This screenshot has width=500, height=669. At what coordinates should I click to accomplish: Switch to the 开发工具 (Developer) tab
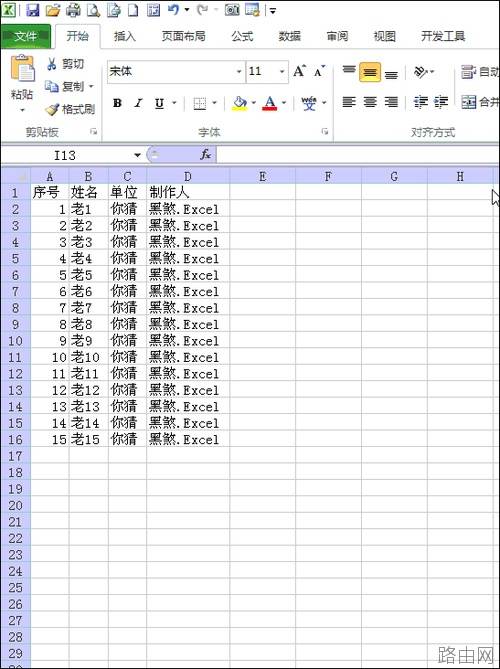443,36
